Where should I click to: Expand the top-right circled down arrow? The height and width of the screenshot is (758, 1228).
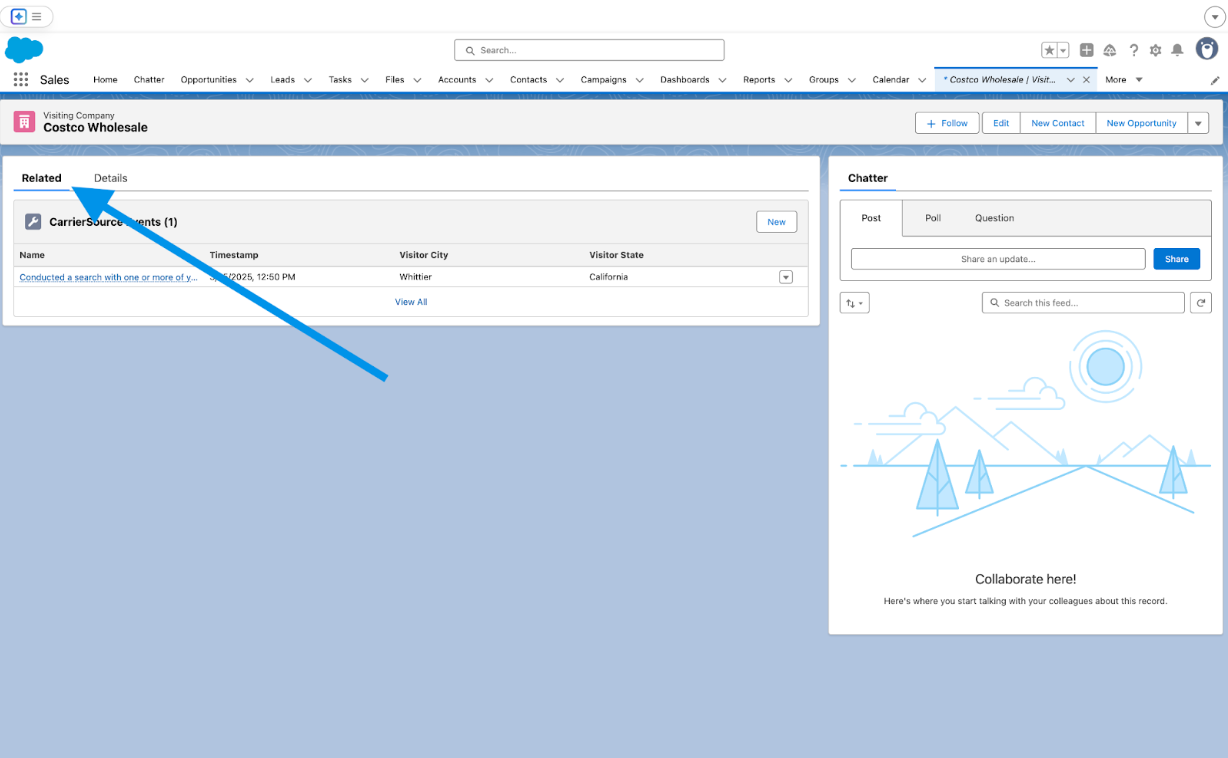click(1215, 17)
